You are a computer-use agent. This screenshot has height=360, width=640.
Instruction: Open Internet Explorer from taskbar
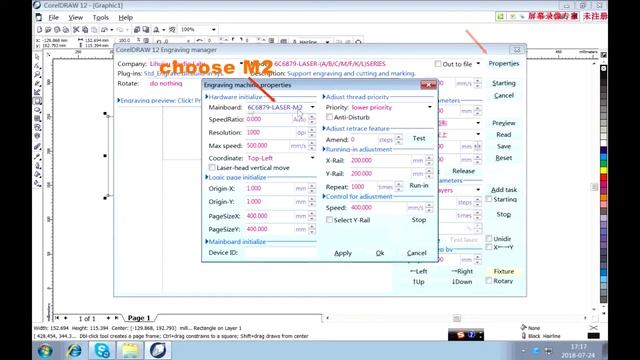click(74, 351)
